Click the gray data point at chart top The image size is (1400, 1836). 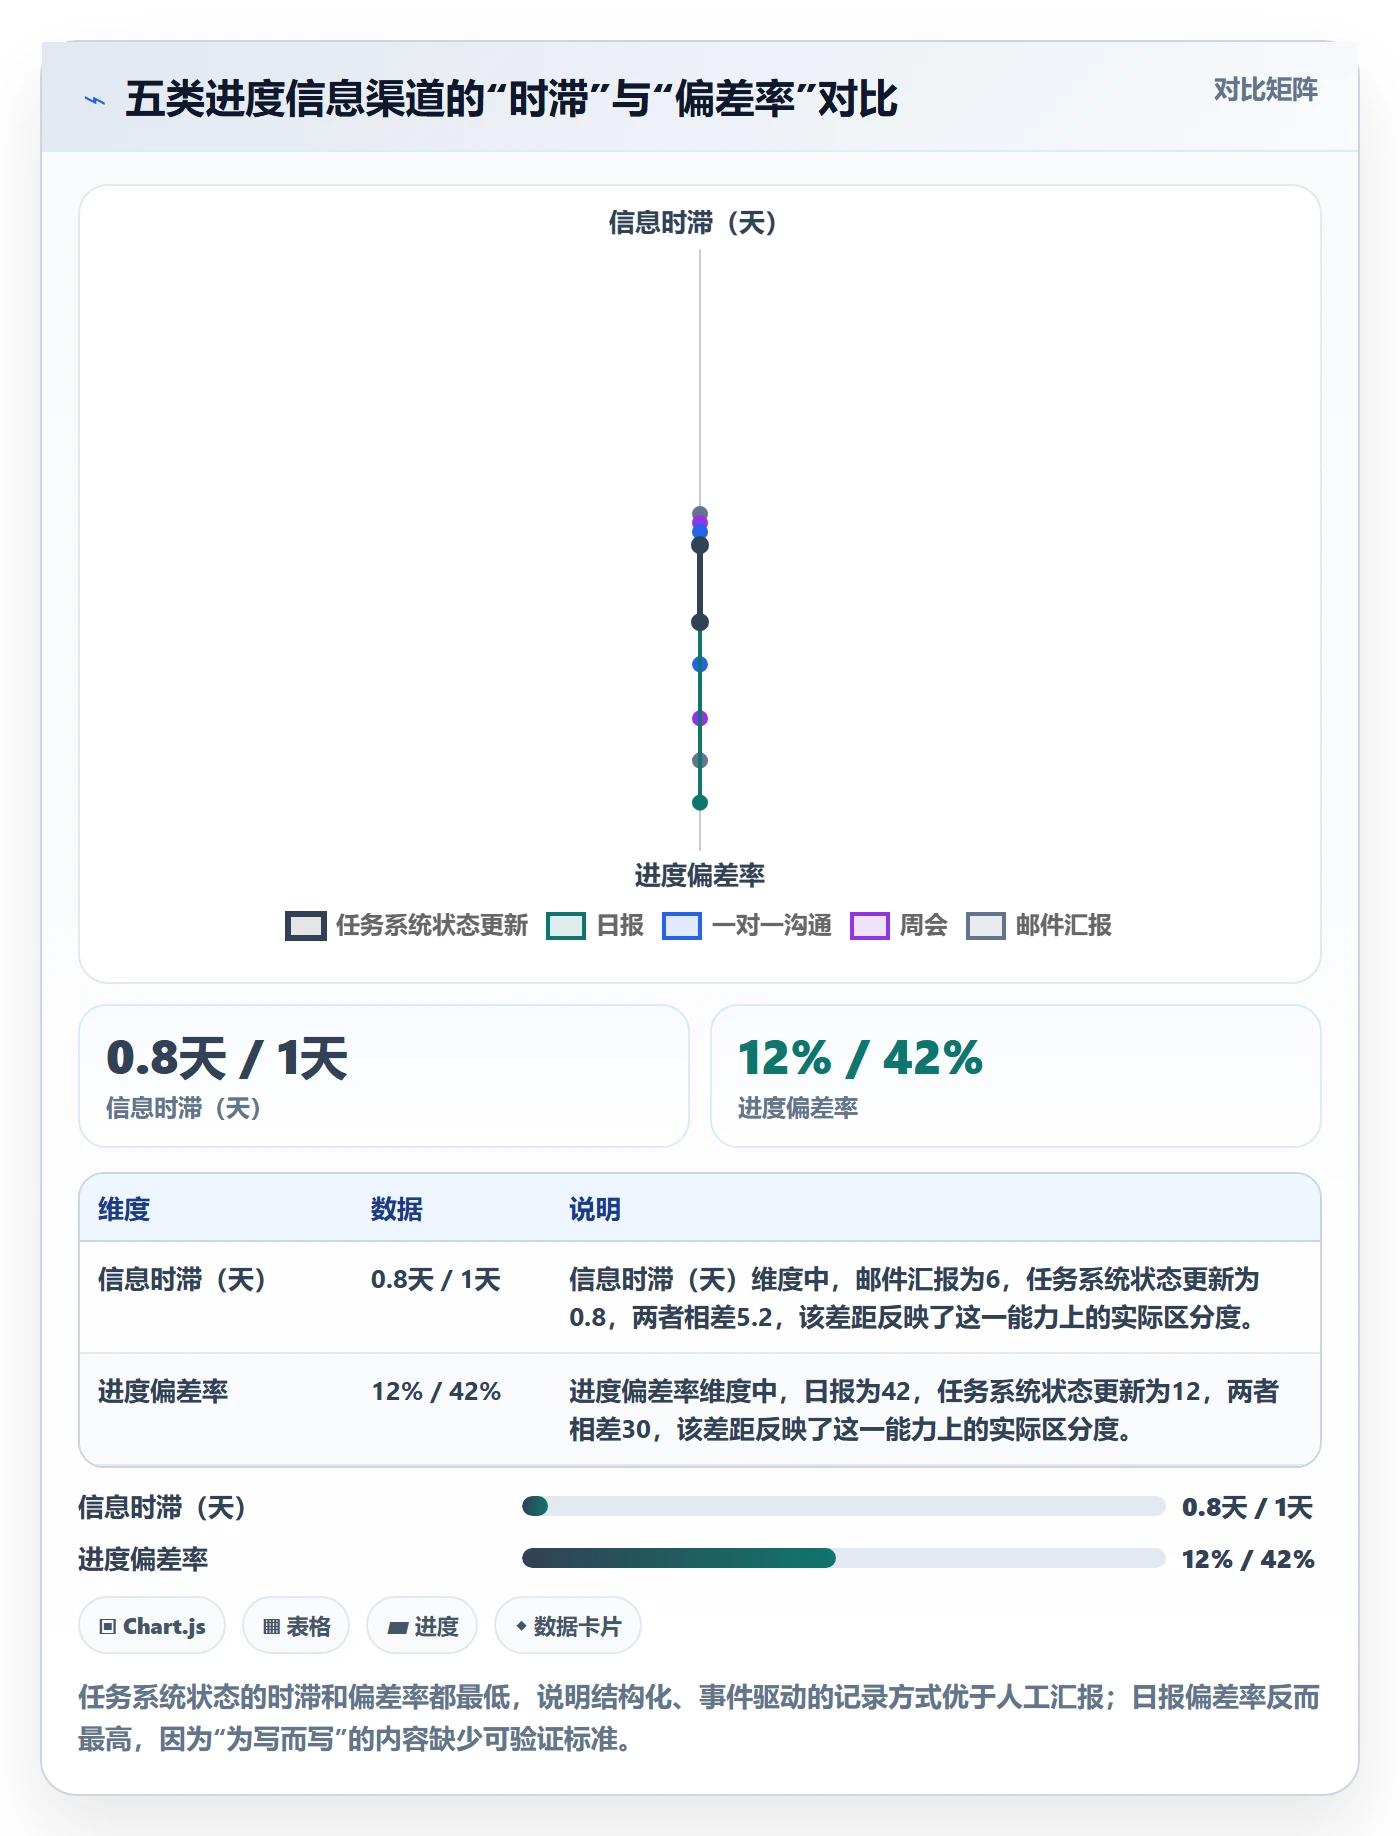(700, 513)
